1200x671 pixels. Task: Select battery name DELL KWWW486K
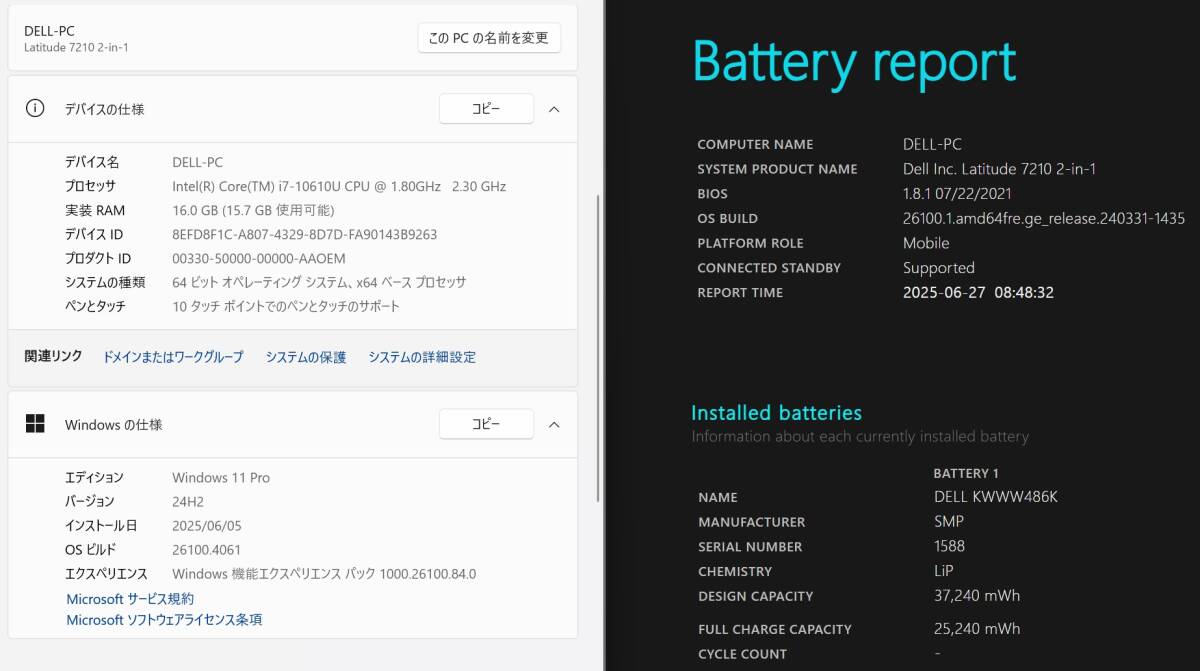[995, 497]
